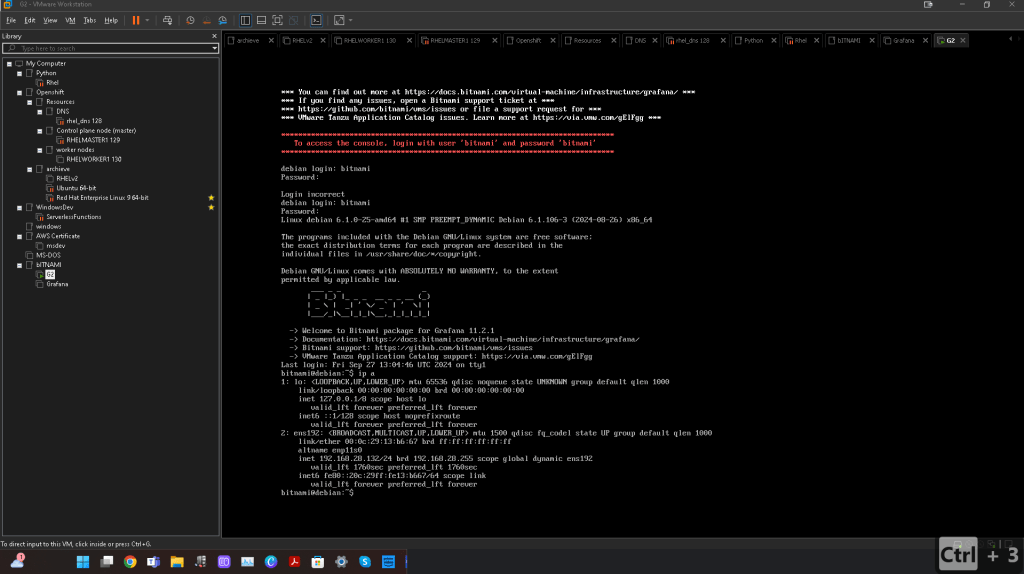Screen dimensions: 1024x574
Task: Switch to the RHELv2 tab
Action: coord(302,40)
